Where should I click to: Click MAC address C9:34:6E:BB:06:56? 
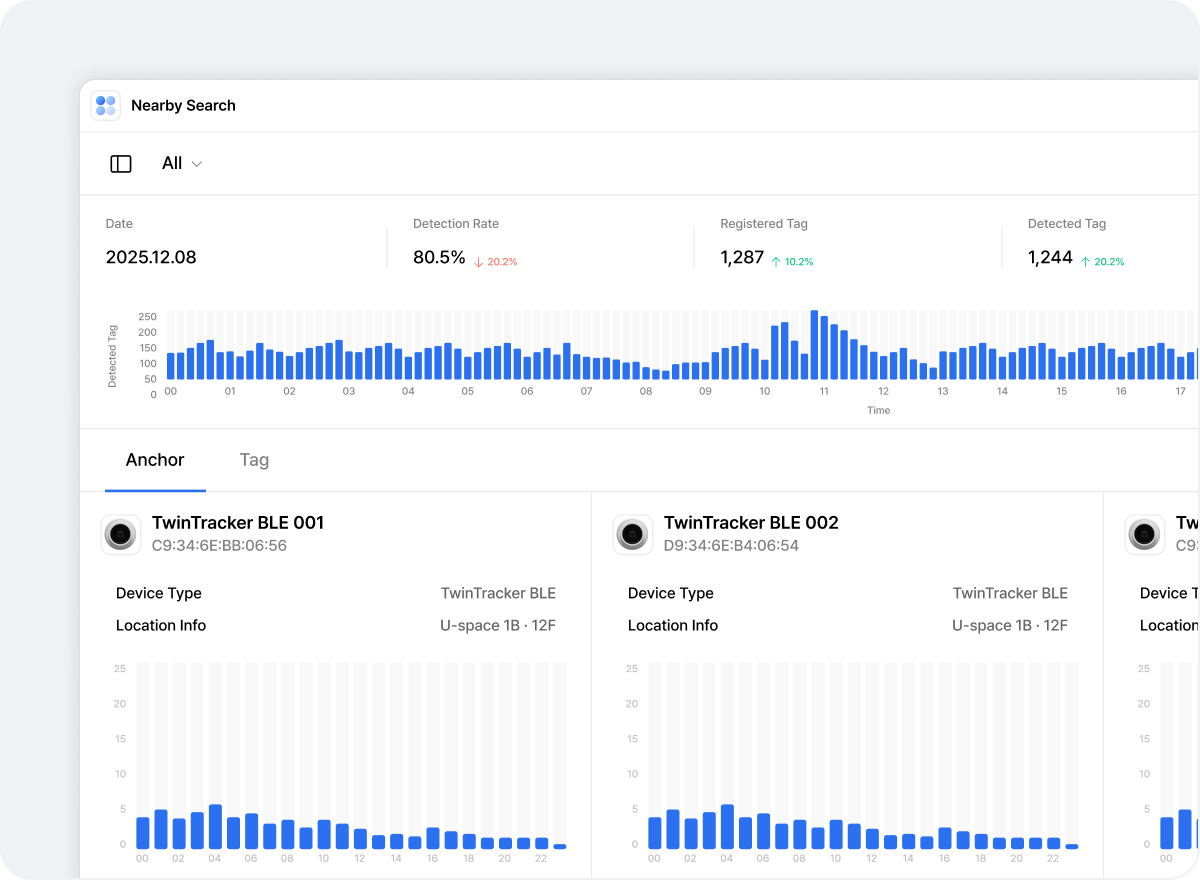click(x=219, y=546)
